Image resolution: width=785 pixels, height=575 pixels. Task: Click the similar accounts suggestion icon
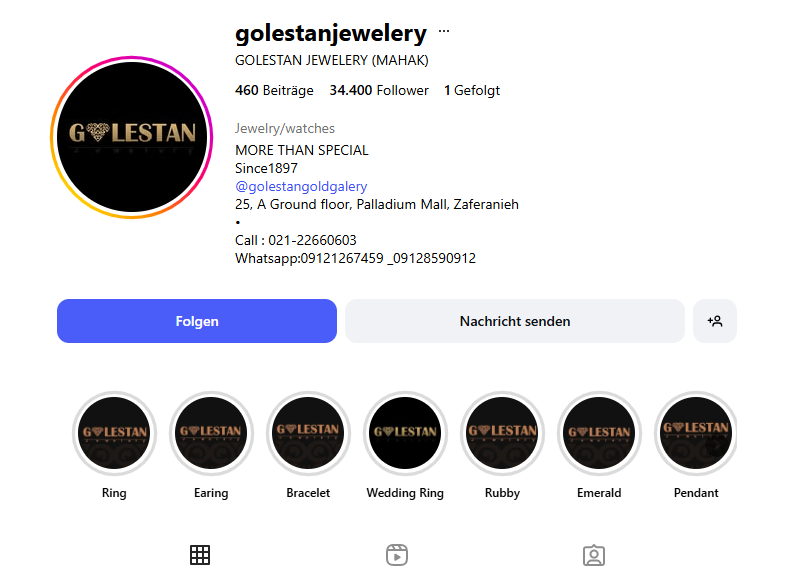click(x=714, y=321)
